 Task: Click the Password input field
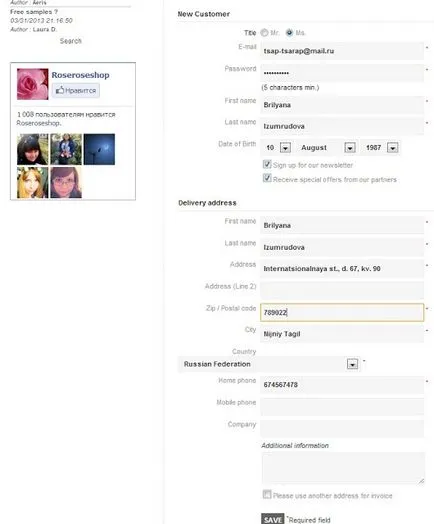click(342, 73)
